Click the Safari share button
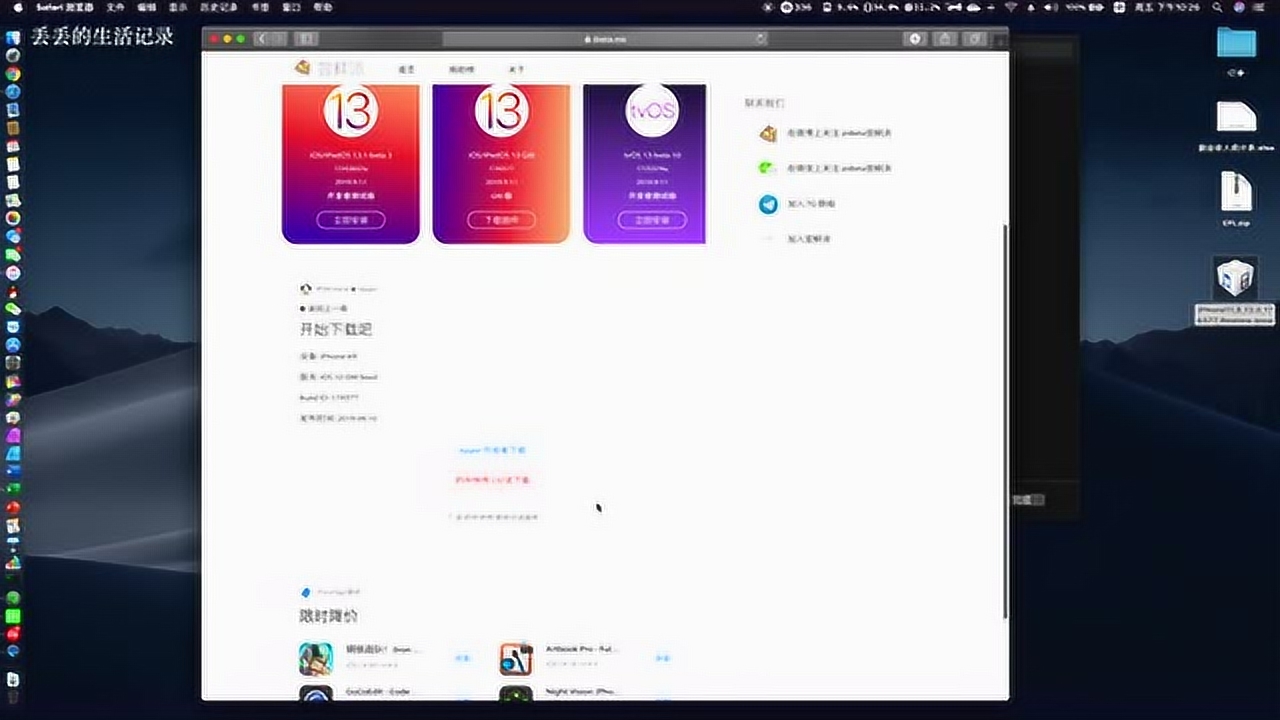 coord(945,39)
